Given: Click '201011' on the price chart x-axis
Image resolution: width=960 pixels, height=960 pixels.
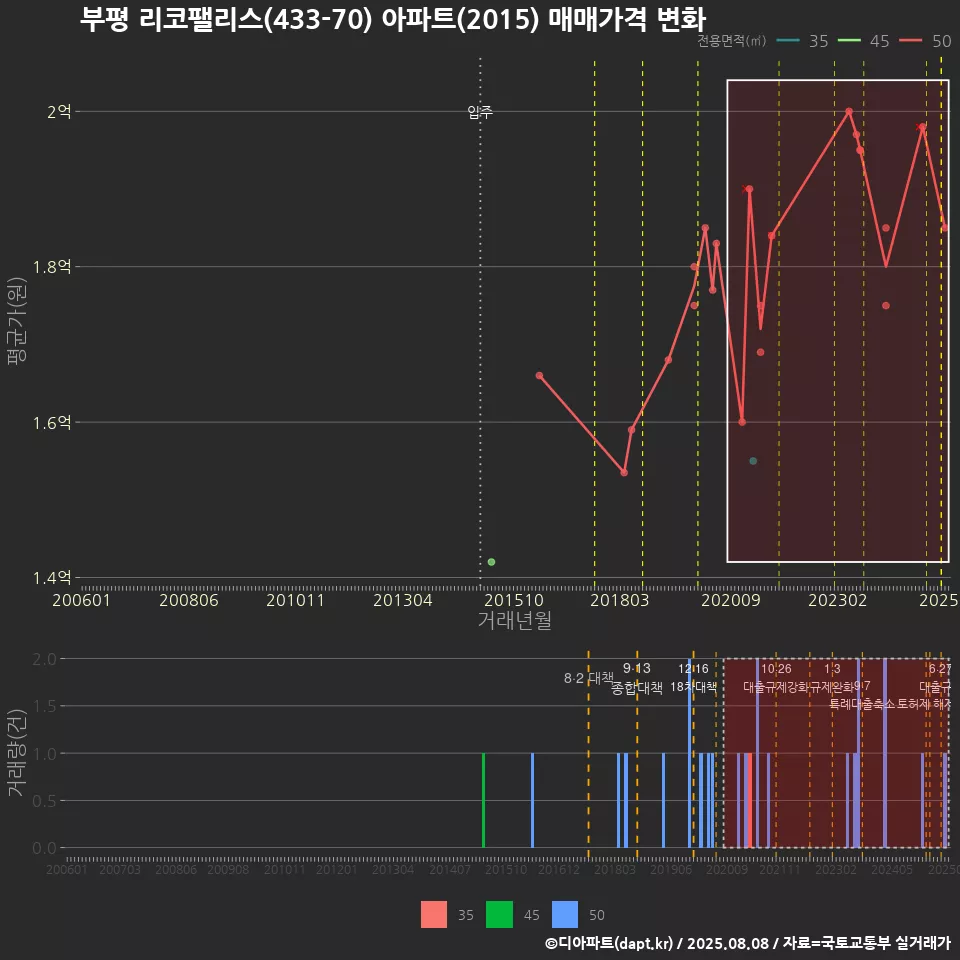Looking at the screenshot, I should [x=295, y=600].
